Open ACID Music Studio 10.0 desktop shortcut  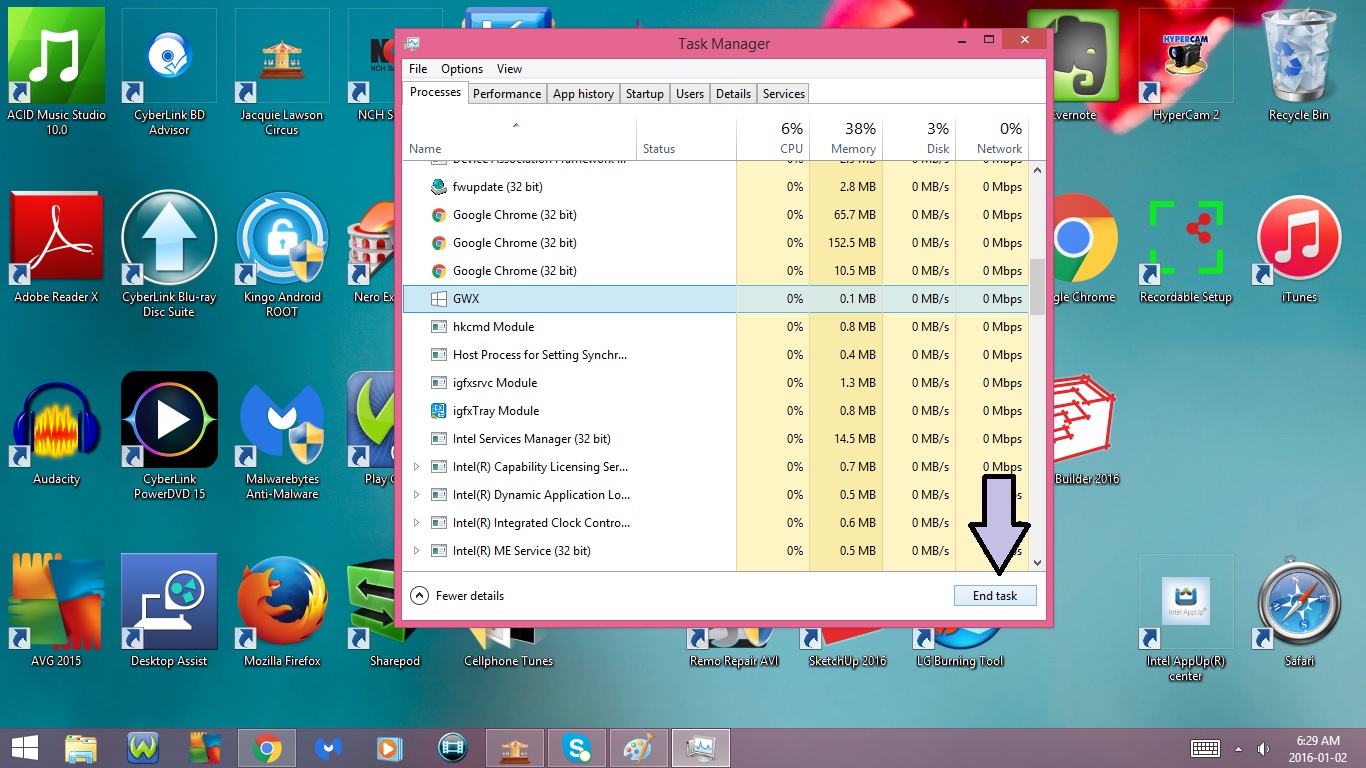pyautogui.click(x=56, y=72)
